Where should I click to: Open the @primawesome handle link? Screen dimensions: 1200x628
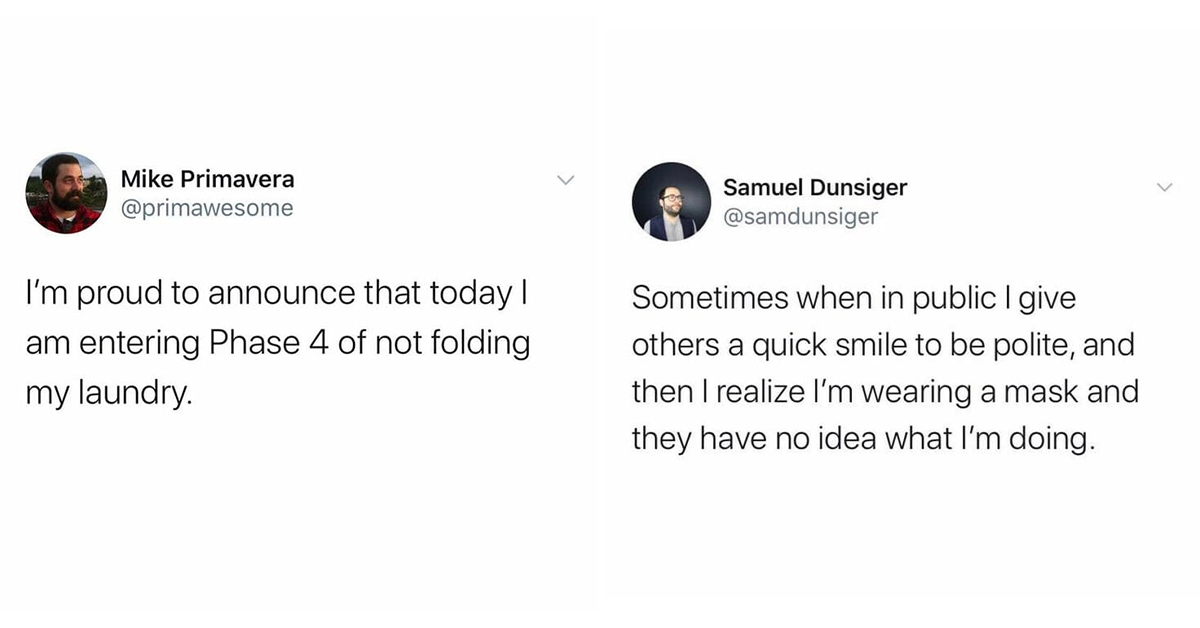207,208
